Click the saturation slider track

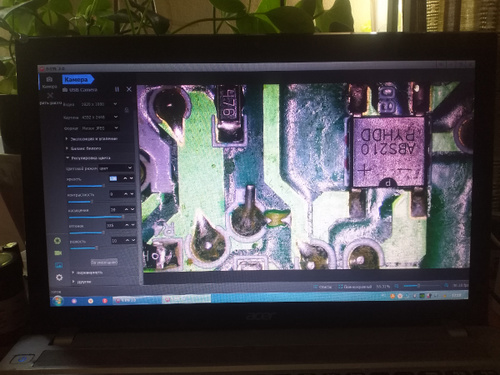[96, 217]
